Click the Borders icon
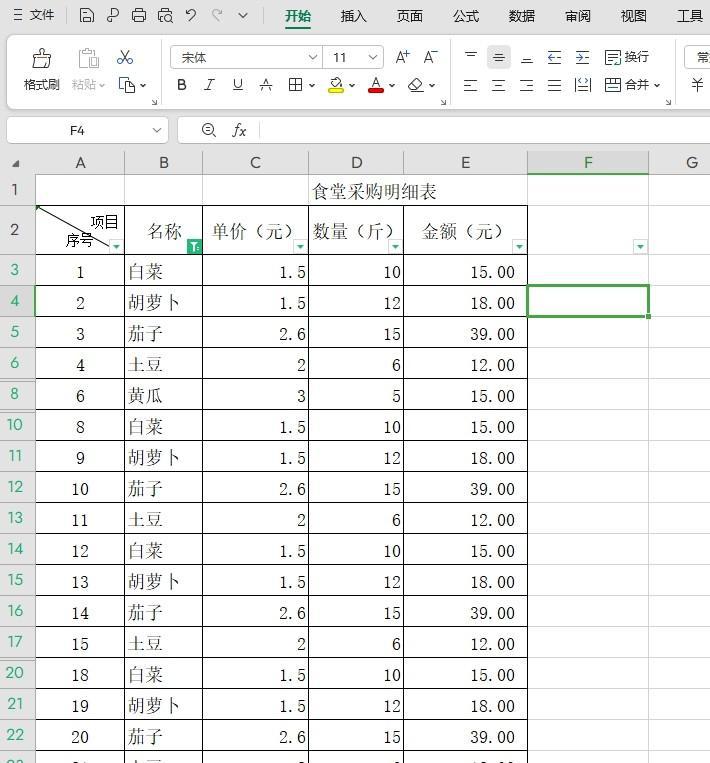This screenshot has width=710, height=763. pos(295,85)
